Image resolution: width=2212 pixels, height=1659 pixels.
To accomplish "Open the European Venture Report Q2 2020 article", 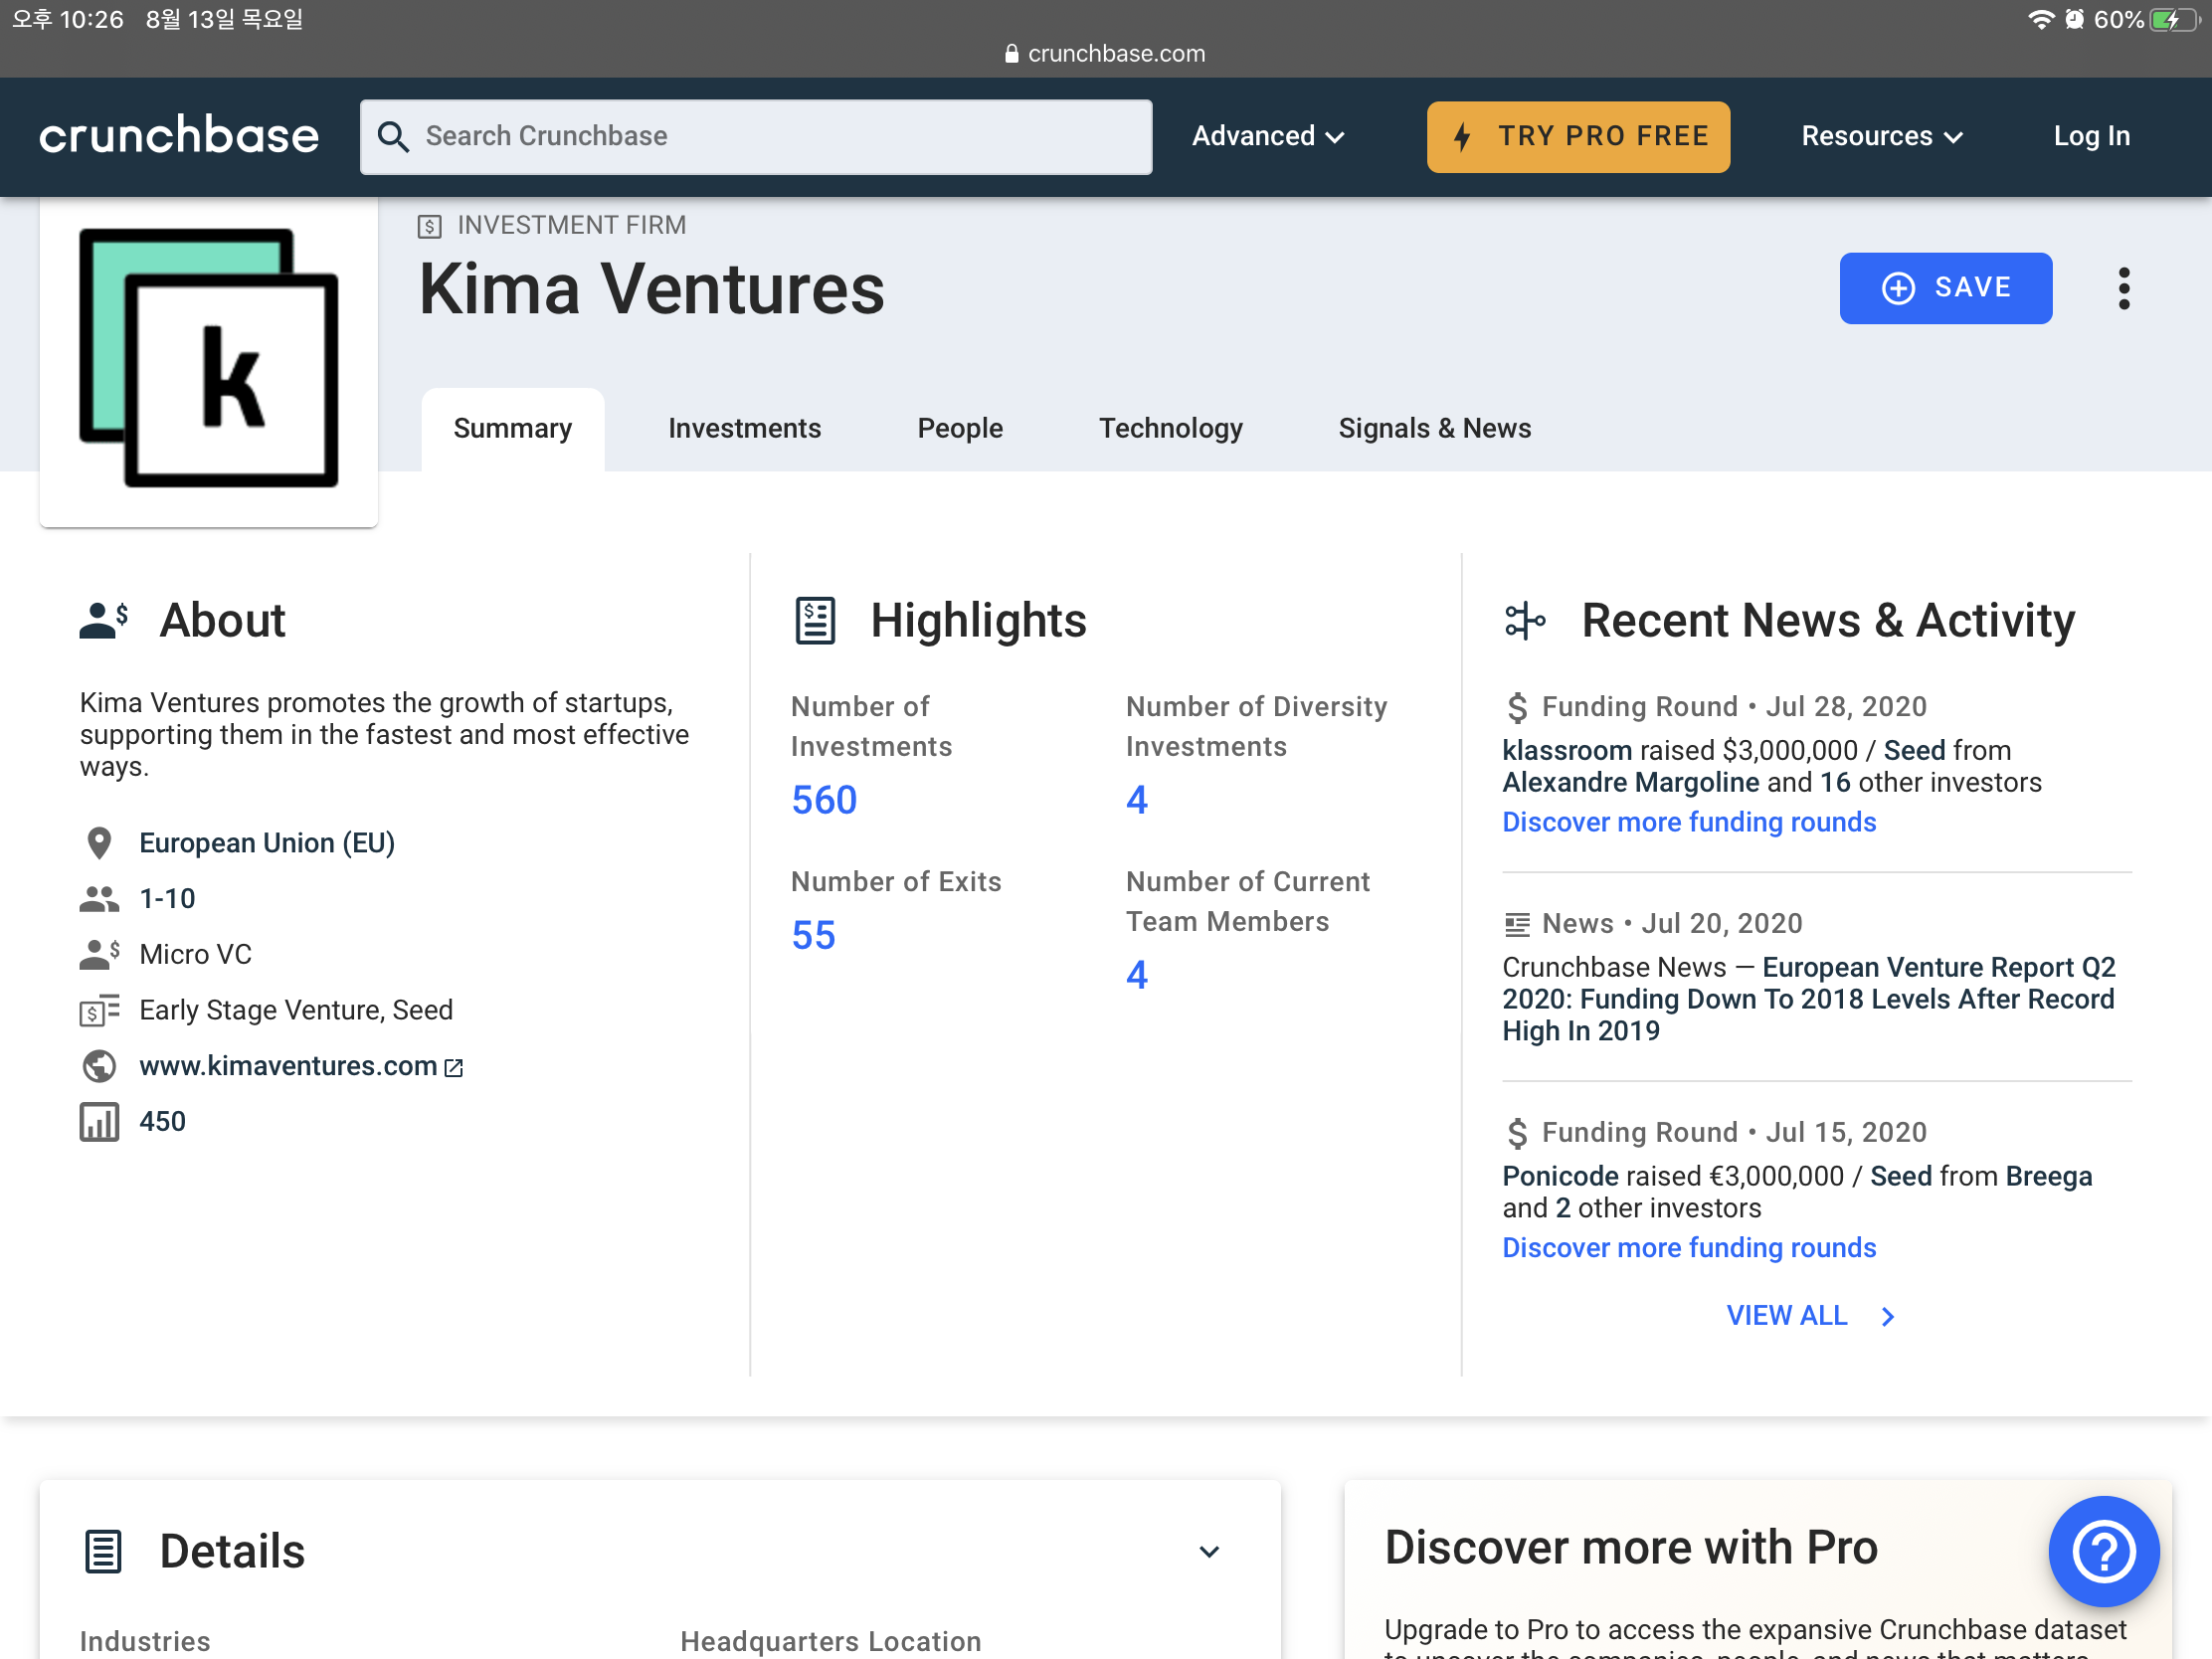I will [x=1809, y=1000].
